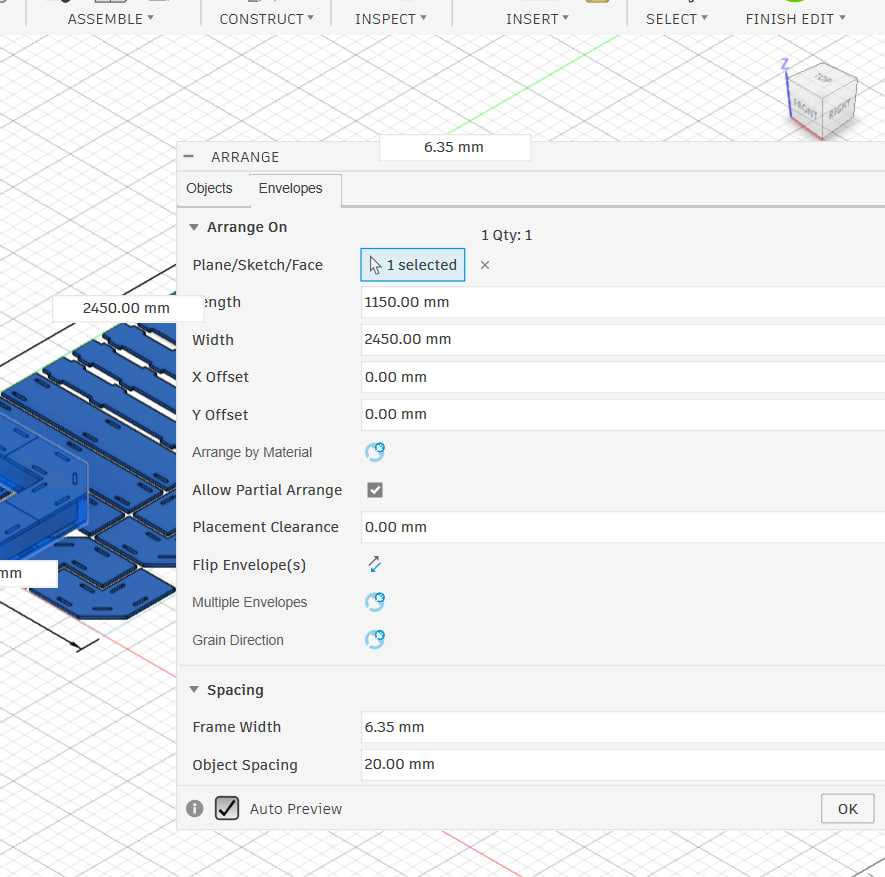The height and width of the screenshot is (877, 885).
Task: Open the INSPECT dropdown menu
Action: point(391,19)
